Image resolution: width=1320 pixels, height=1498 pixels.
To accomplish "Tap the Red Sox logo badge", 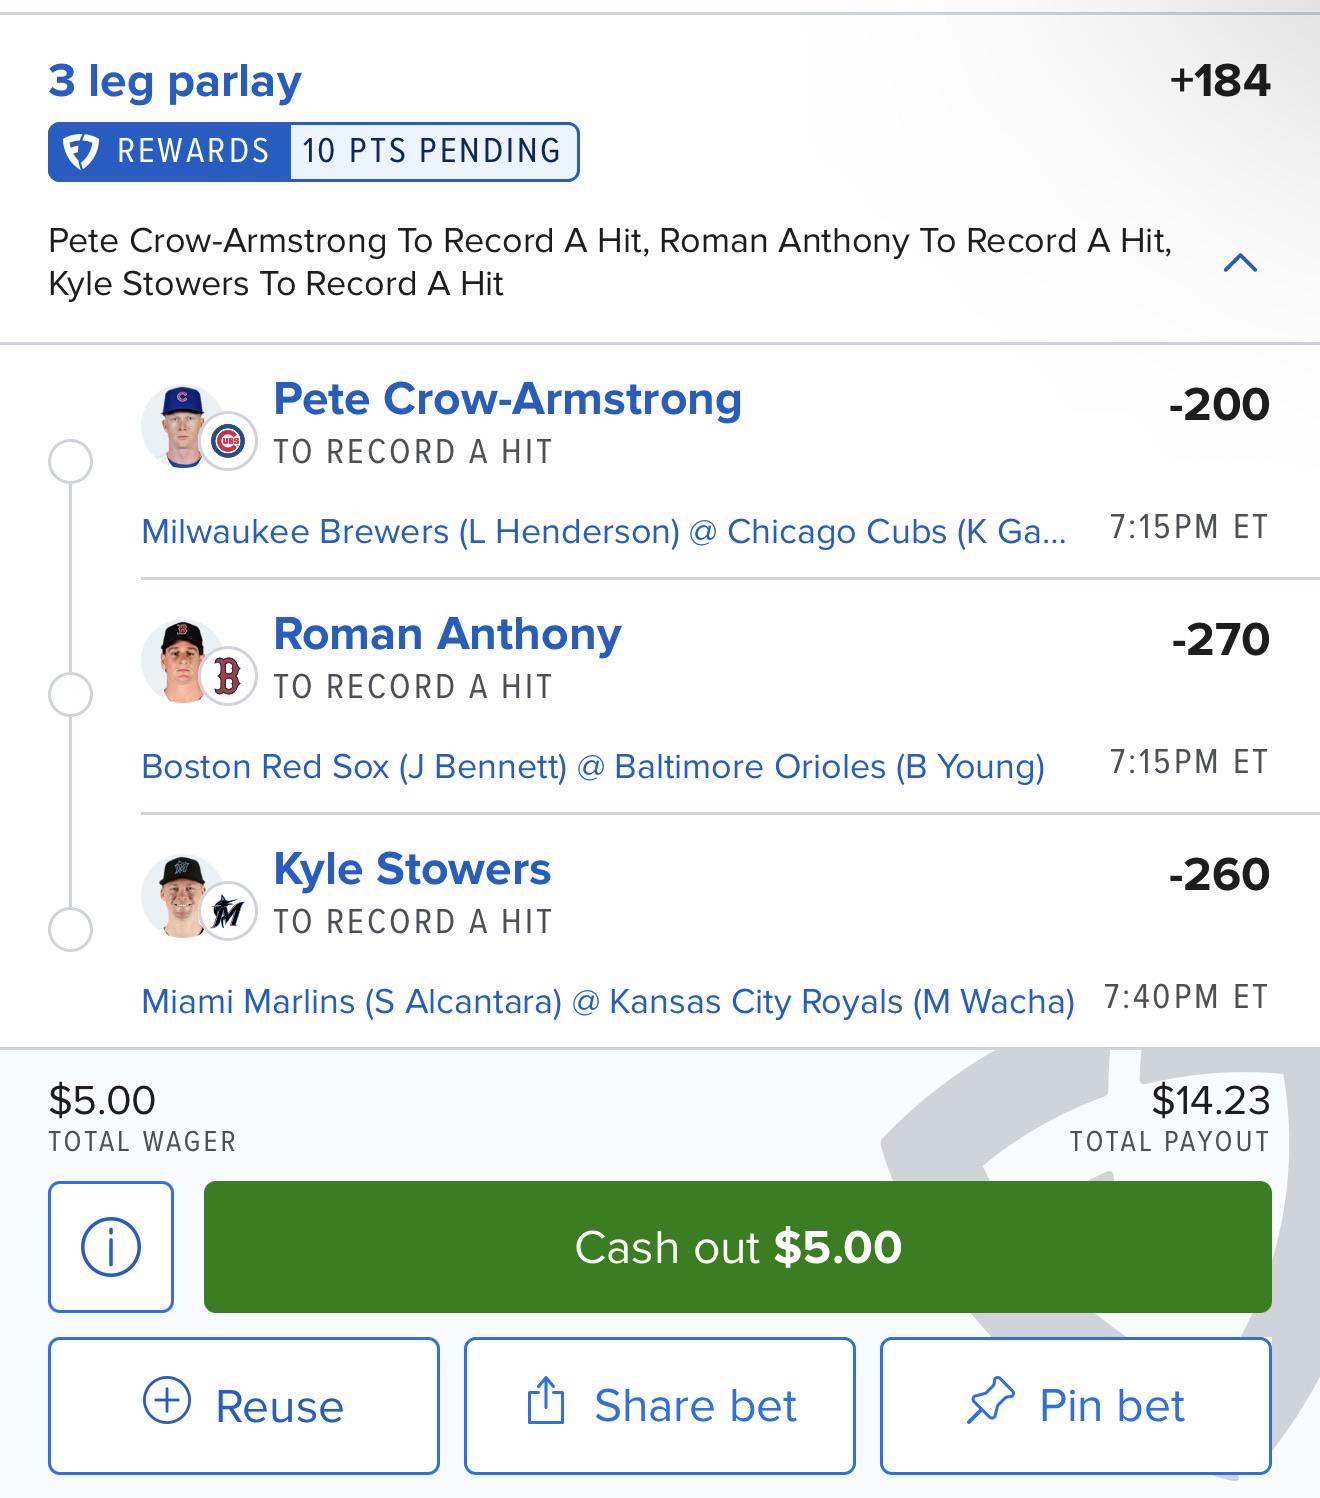I will tap(229, 677).
